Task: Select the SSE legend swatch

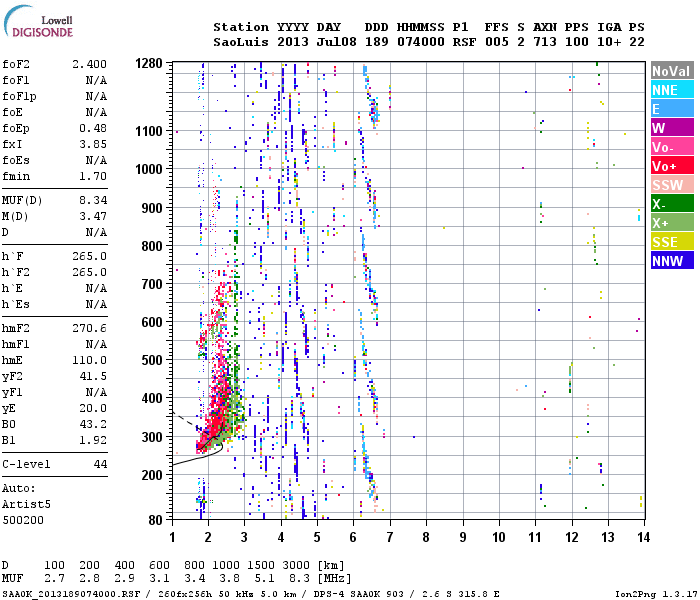Action: tap(672, 242)
